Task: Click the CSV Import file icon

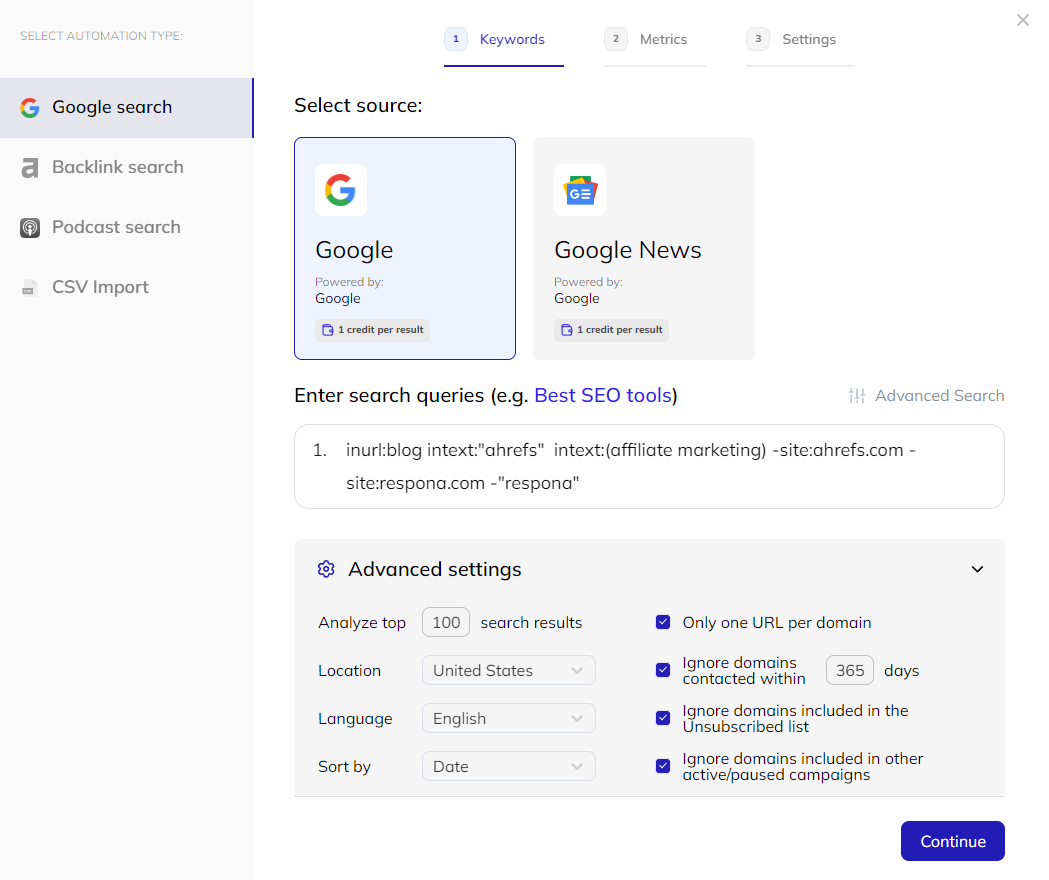Action: (x=30, y=288)
